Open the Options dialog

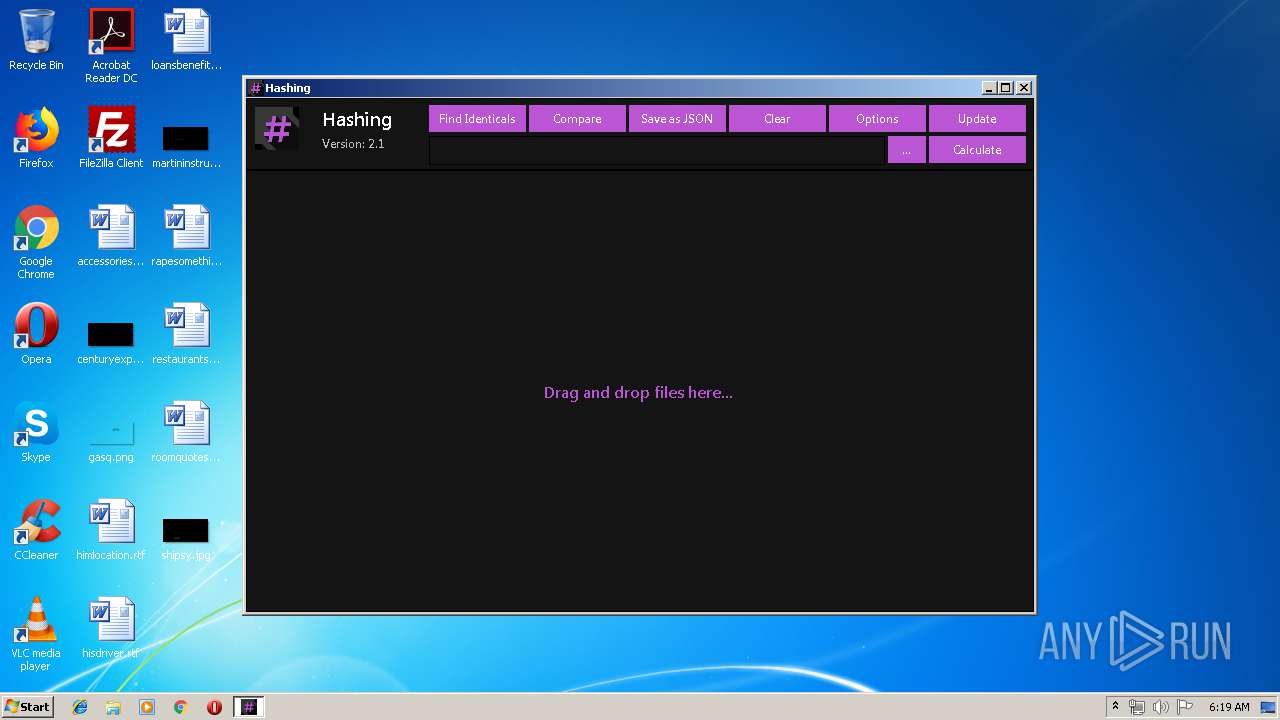877,119
